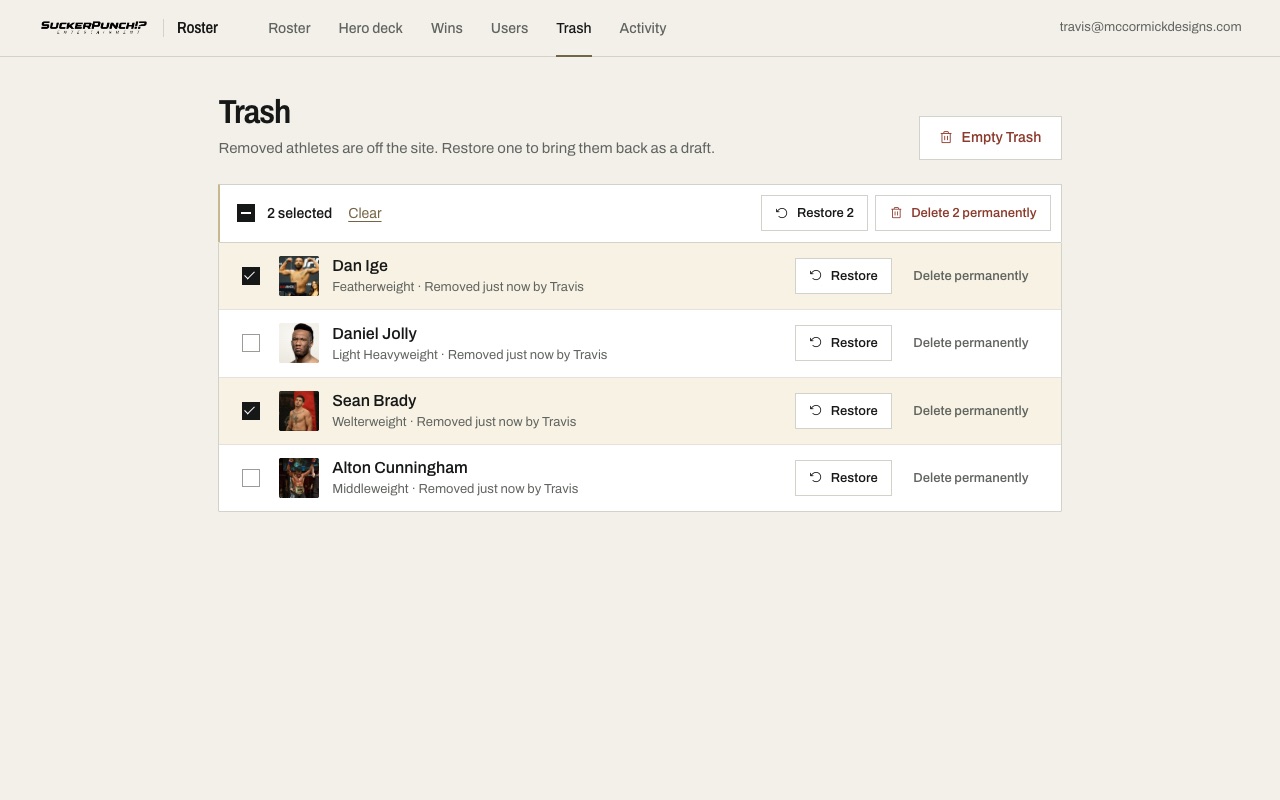Click the Roster label beside the logo
The height and width of the screenshot is (800, 1280).
197,28
